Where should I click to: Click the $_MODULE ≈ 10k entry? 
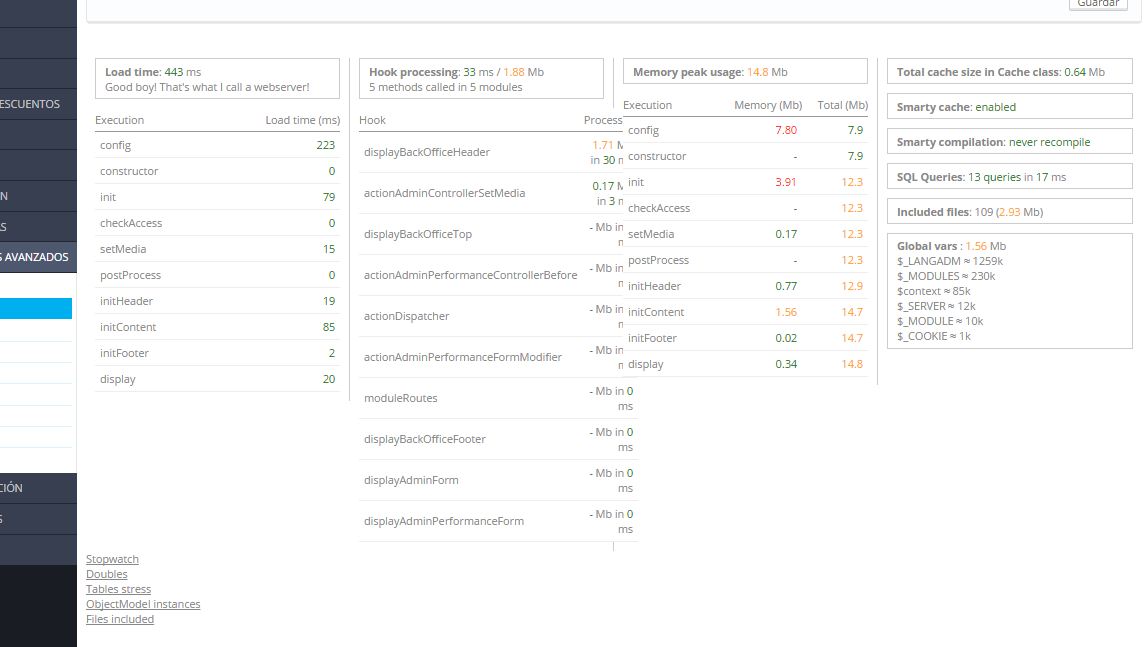tap(940, 321)
